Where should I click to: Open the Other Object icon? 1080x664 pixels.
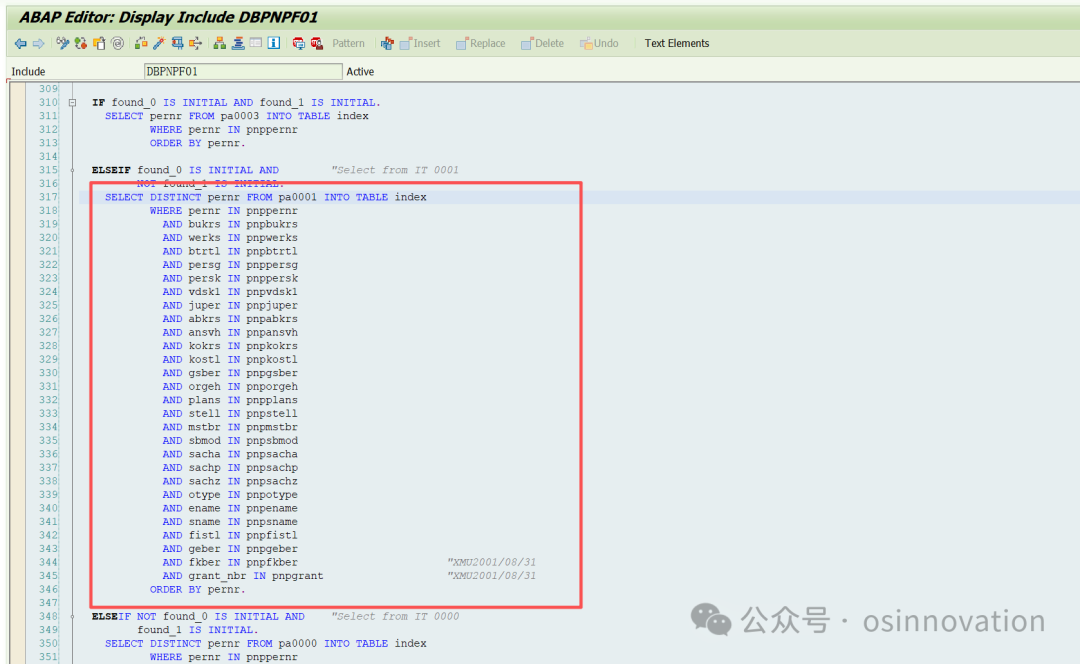[x=99, y=43]
